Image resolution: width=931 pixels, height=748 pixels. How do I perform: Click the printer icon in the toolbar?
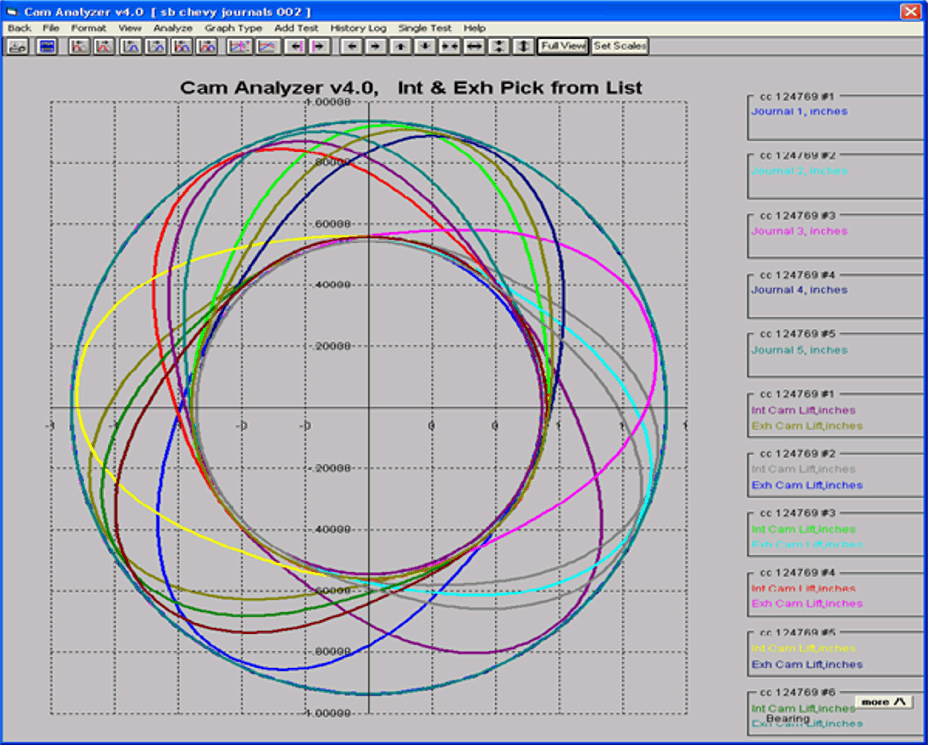(18, 46)
